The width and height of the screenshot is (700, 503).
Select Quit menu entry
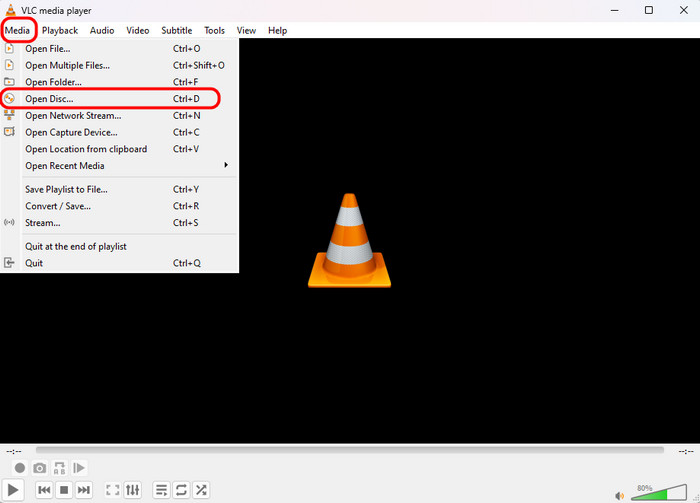pyautogui.click(x=119, y=263)
